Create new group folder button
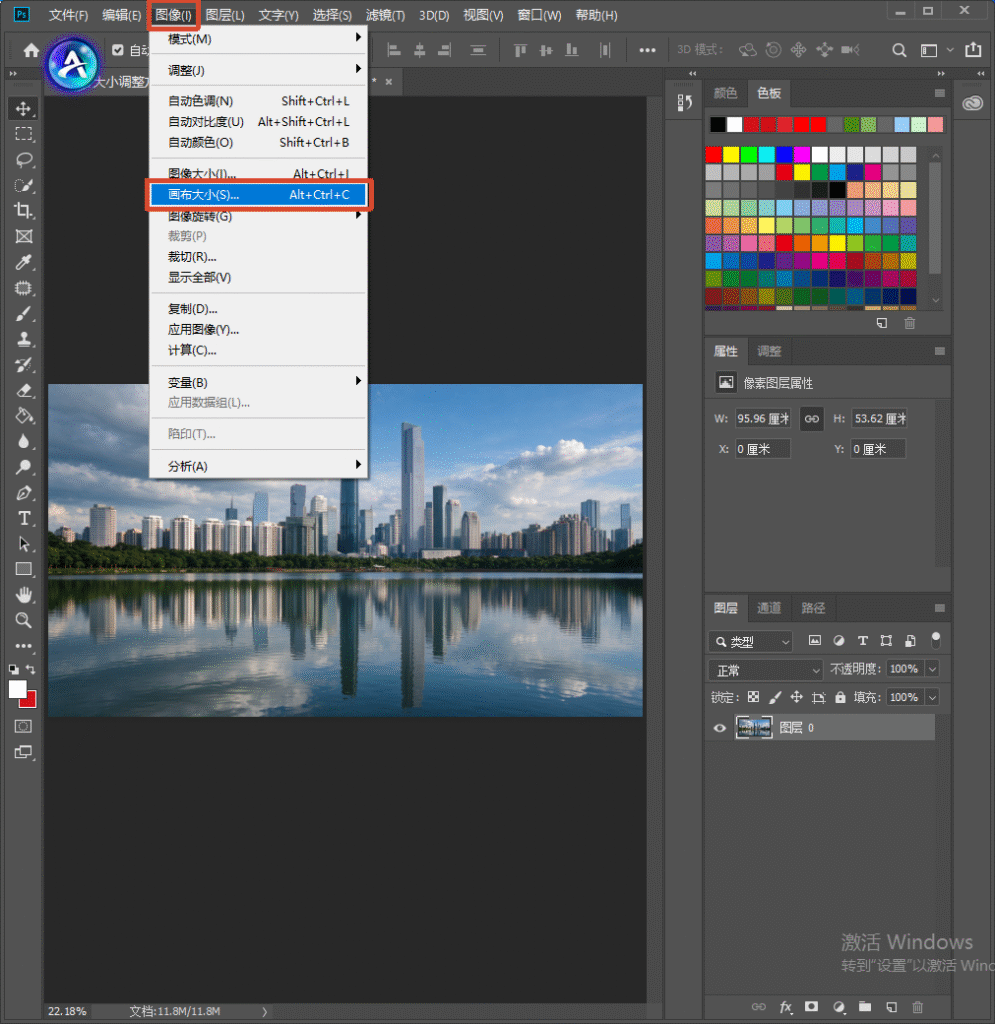 tap(864, 1006)
